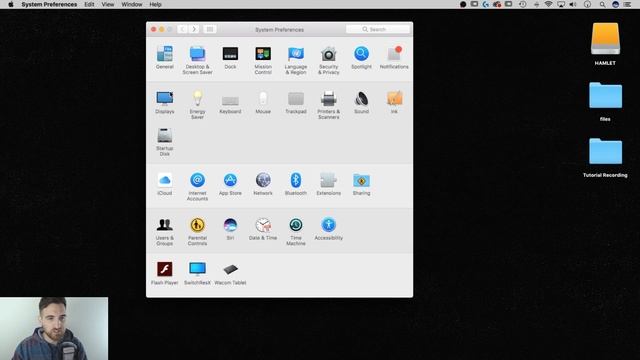Click the back navigation arrow
640x360 pixels.
point(182,29)
